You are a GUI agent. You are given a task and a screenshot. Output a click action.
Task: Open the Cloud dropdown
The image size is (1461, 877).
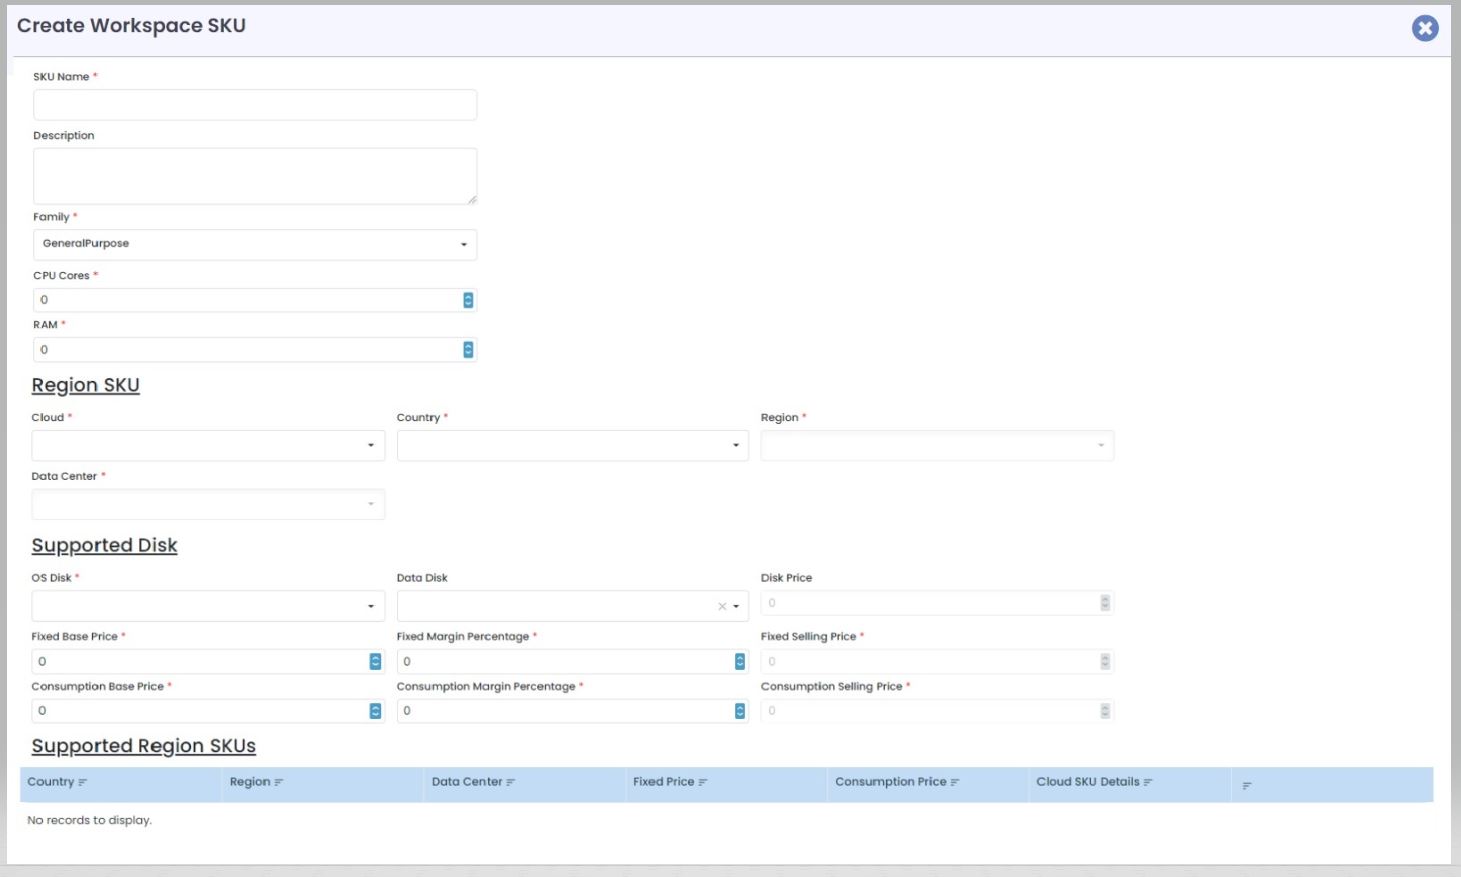pyautogui.click(x=208, y=446)
